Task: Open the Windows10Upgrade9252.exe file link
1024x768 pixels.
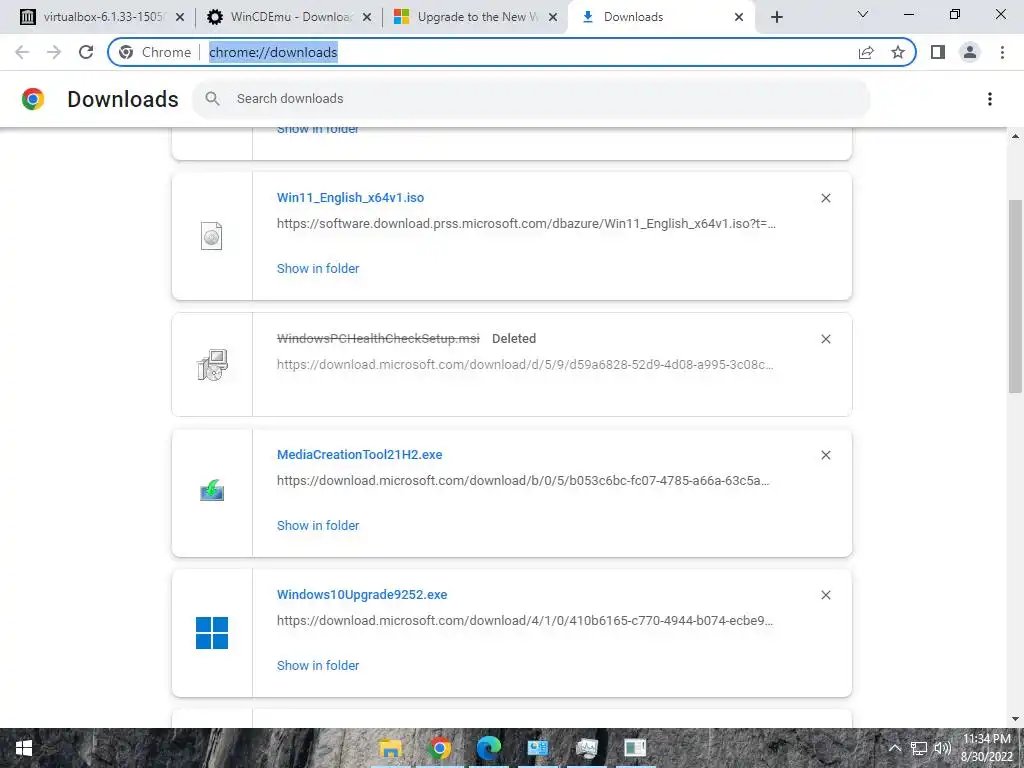Action: click(362, 595)
